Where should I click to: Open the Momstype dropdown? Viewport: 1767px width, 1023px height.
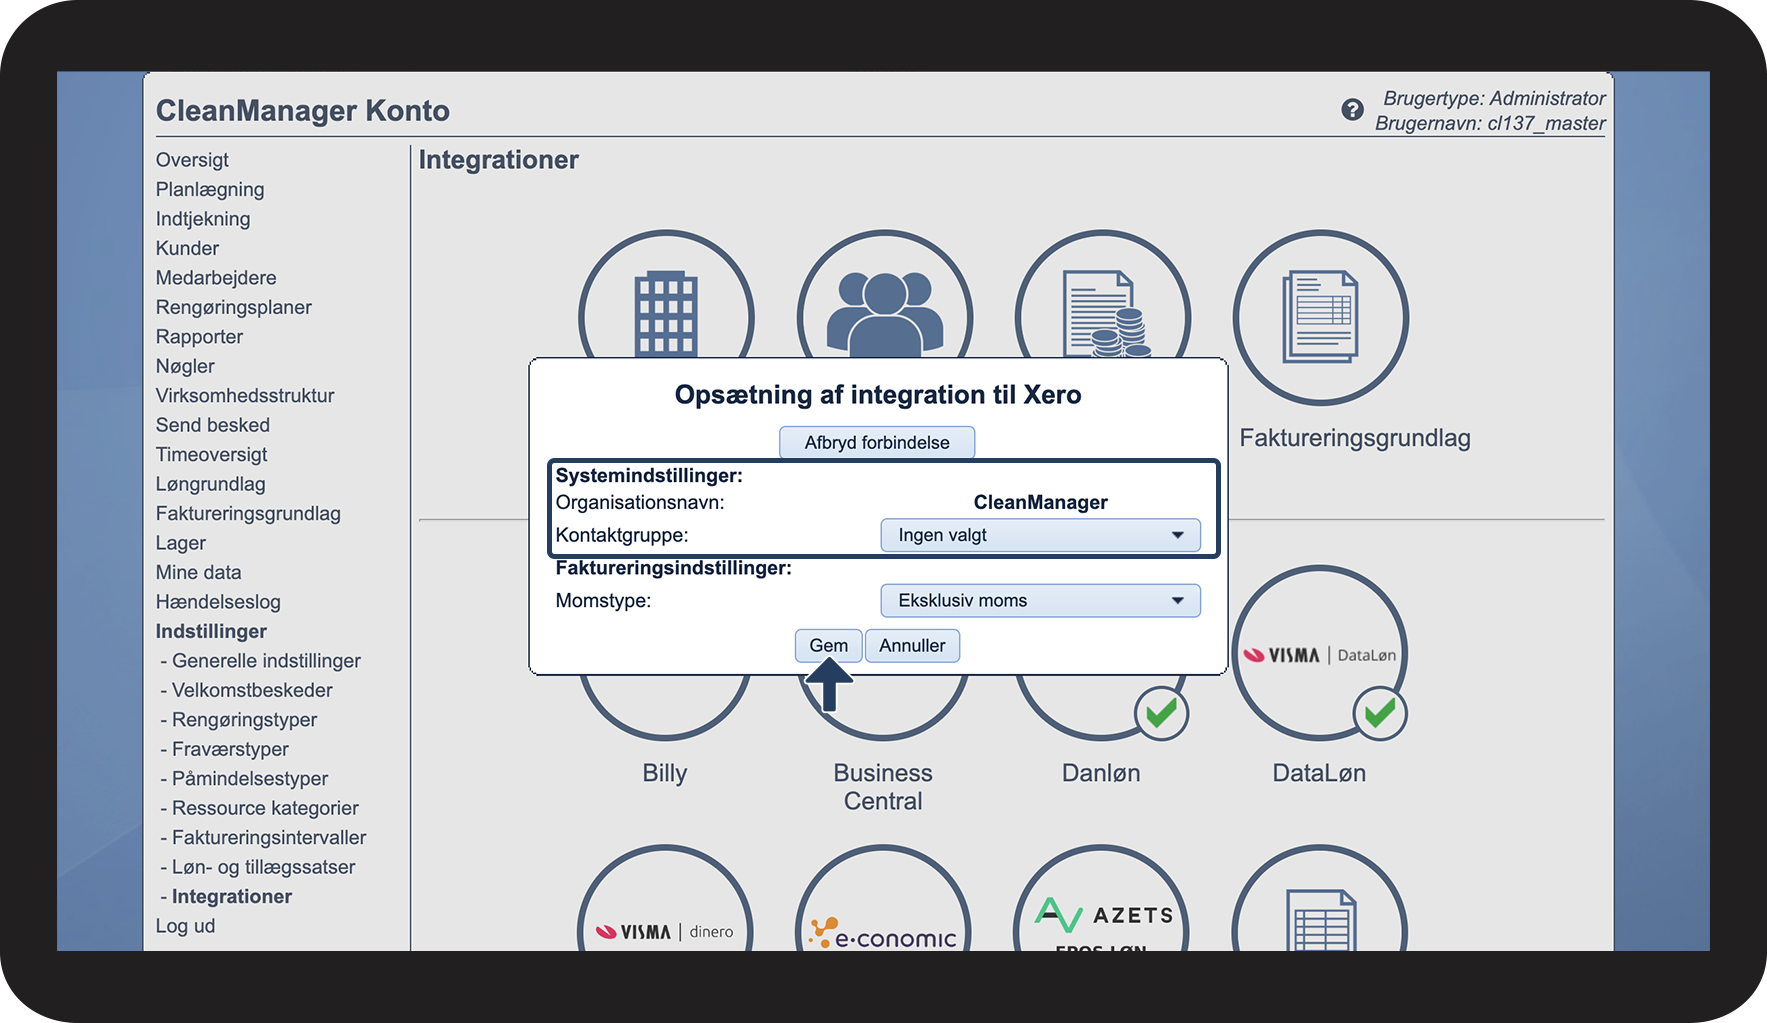tap(1040, 601)
